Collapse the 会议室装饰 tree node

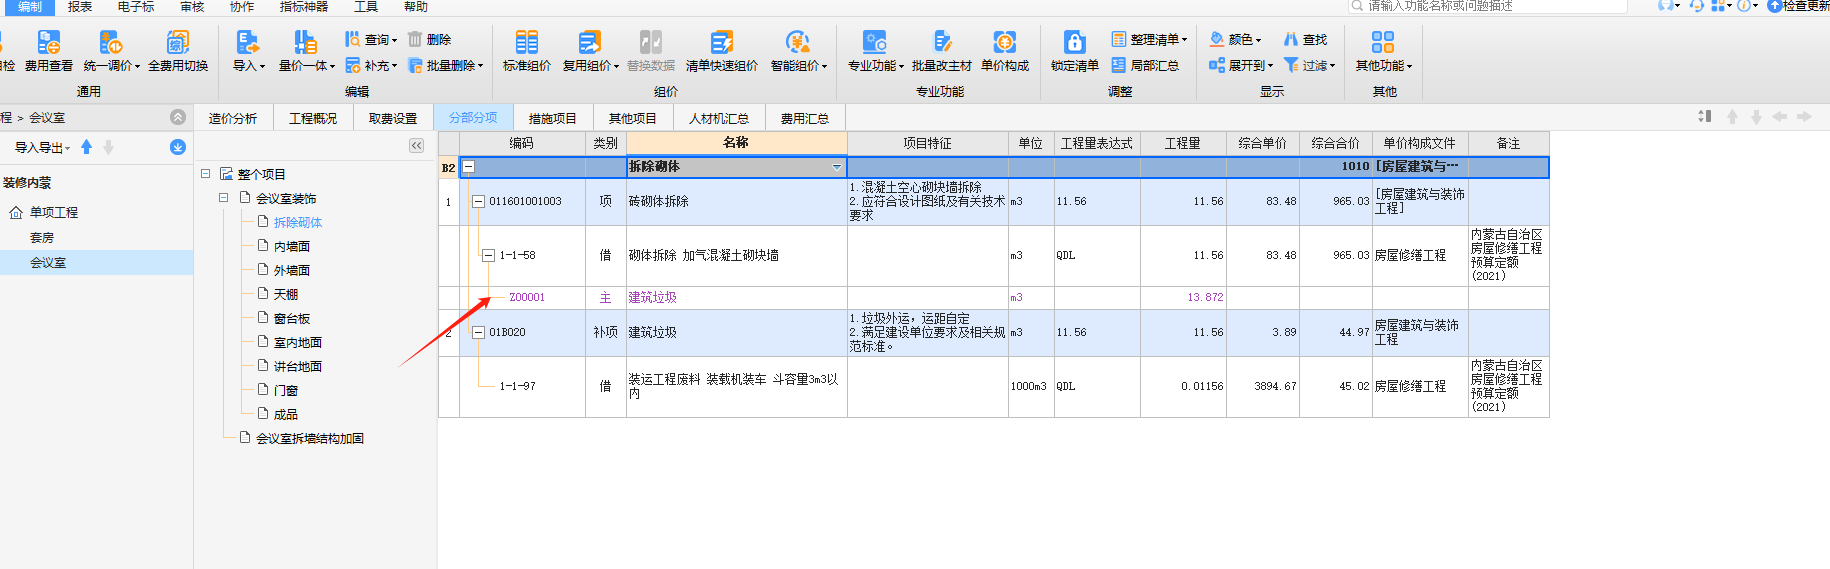point(224,198)
